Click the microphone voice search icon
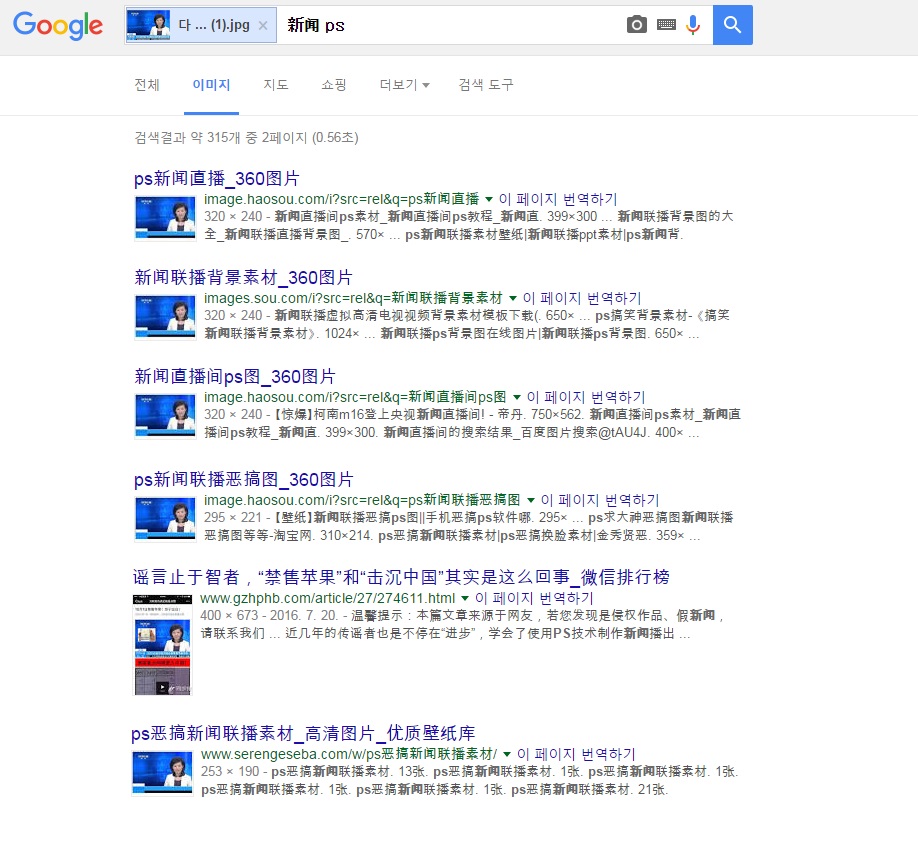 pyautogui.click(x=693, y=25)
